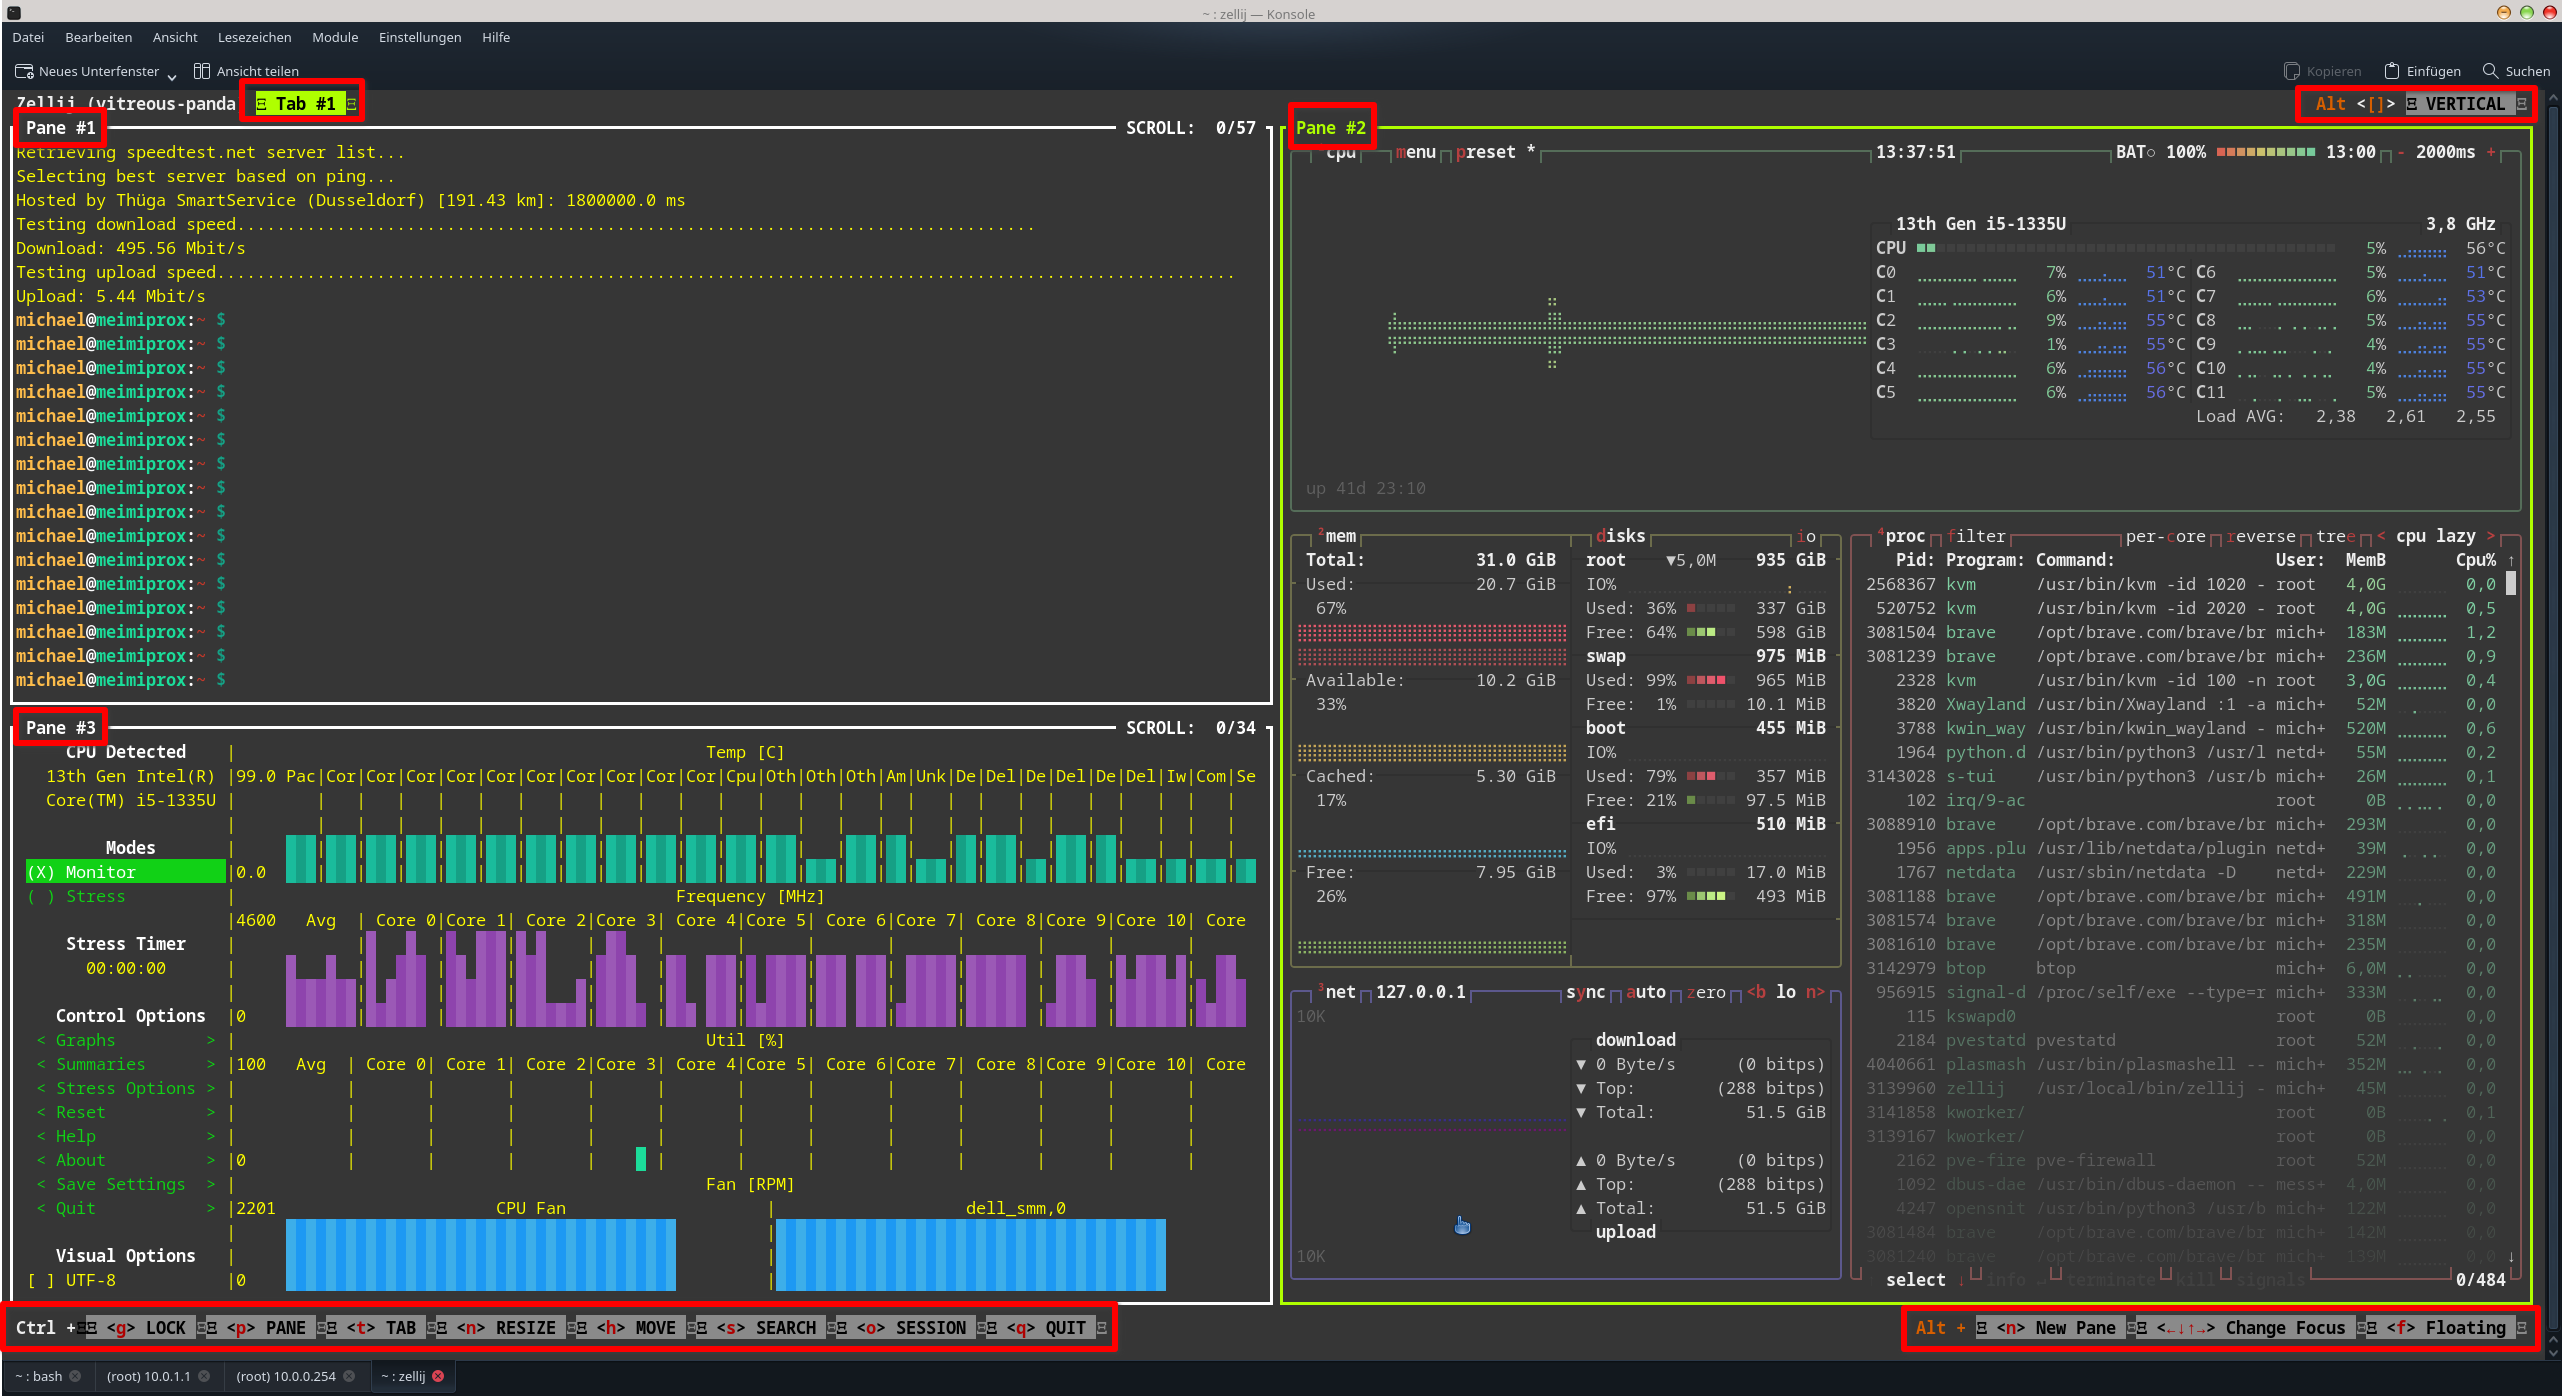The width and height of the screenshot is (2562, 1396).
Task: Click SESSION mode in zellij status bar
Action: click(x=911, y=1328)
